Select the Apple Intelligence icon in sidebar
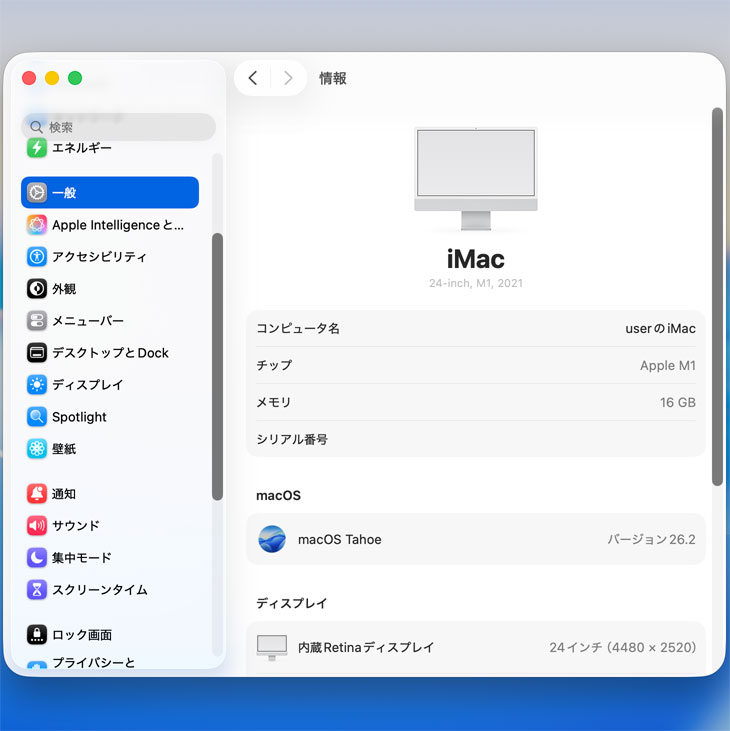The image size is (730, 731). [x=37, y=225]
